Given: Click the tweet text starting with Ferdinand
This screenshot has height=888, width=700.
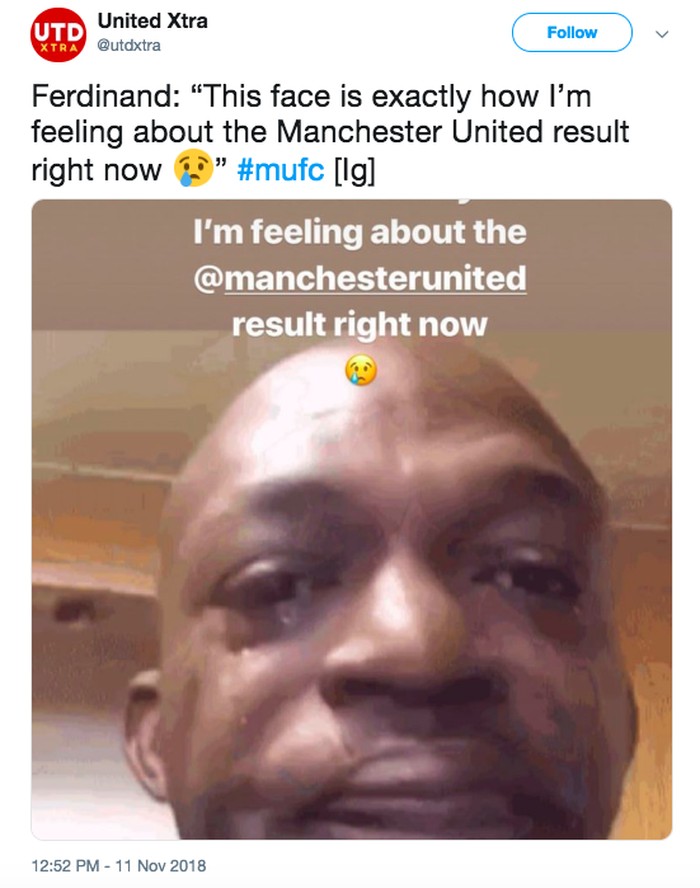Looking at the screenshot, I should pyautogui.click(x=330, y=133).
